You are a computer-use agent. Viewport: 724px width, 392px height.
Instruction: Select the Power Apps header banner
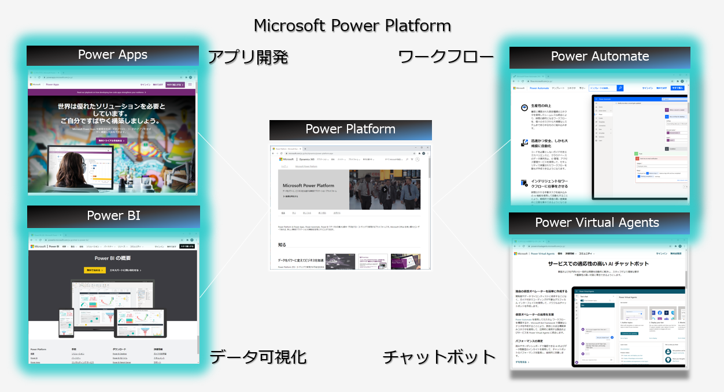[113, 55]
